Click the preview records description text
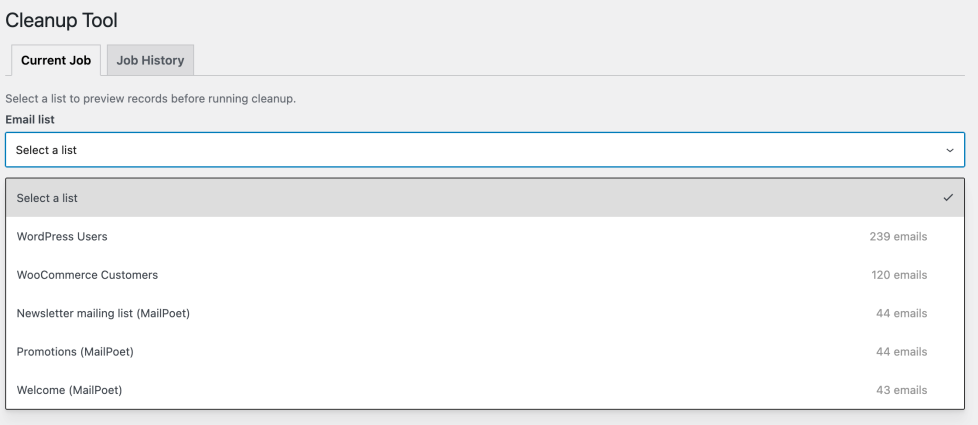The height and width of the screenshot is (425, 978). 150,99
